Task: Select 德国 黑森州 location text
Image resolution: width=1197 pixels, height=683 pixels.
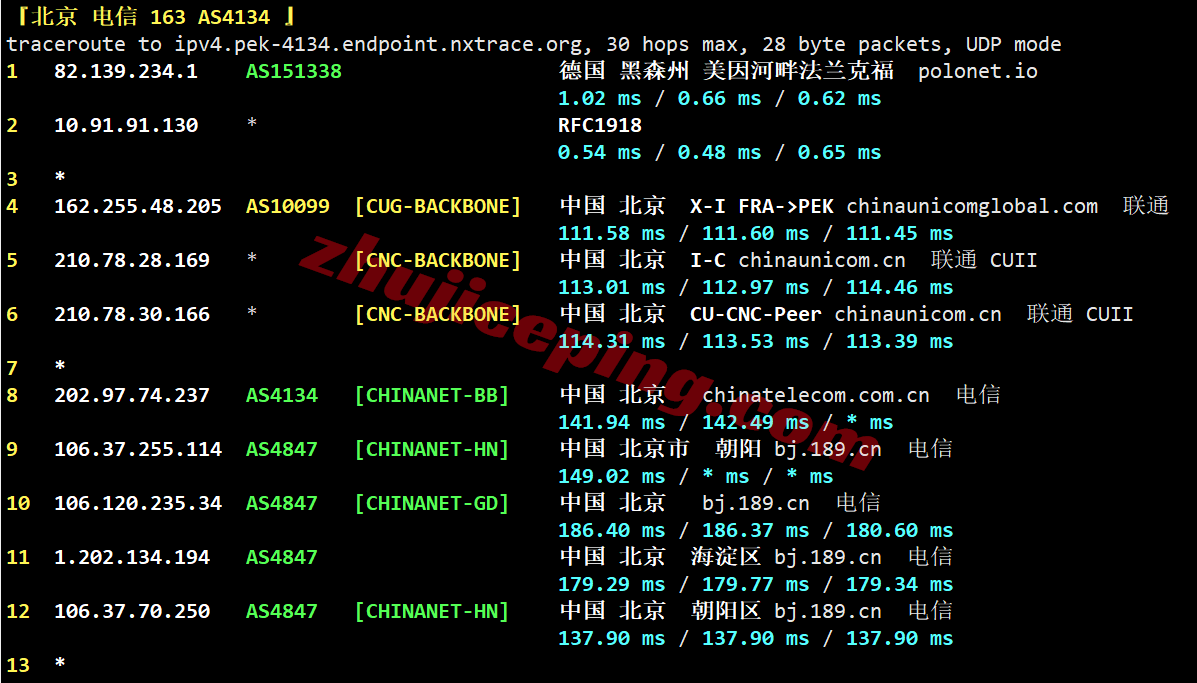Action: click(x=624, y=71)
